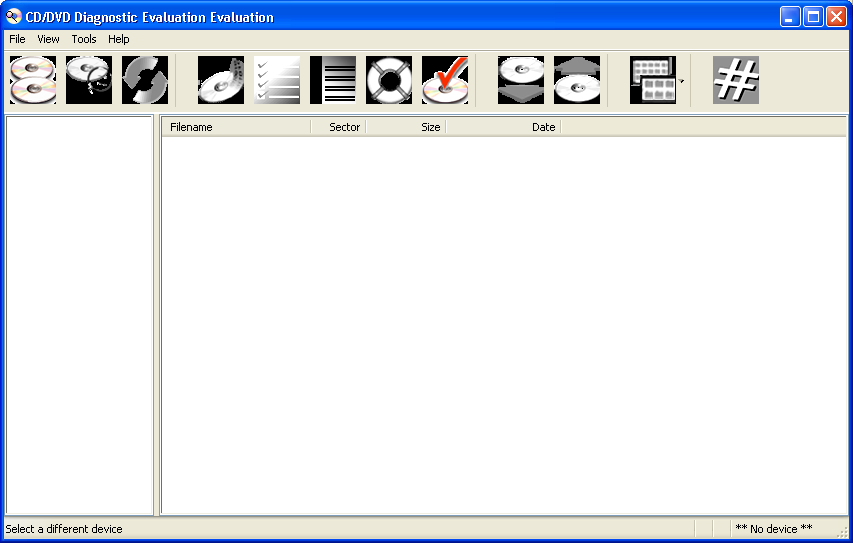Sort by the Sector column header

(x=338, y=127)
